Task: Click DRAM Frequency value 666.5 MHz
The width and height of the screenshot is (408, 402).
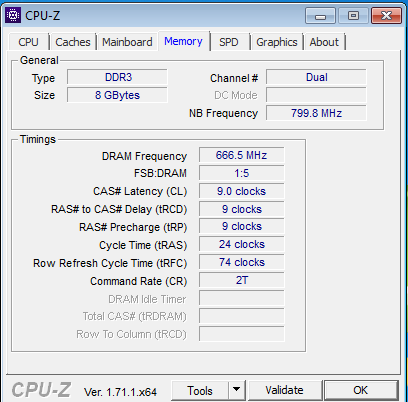Action: click(x=242, y=155)
